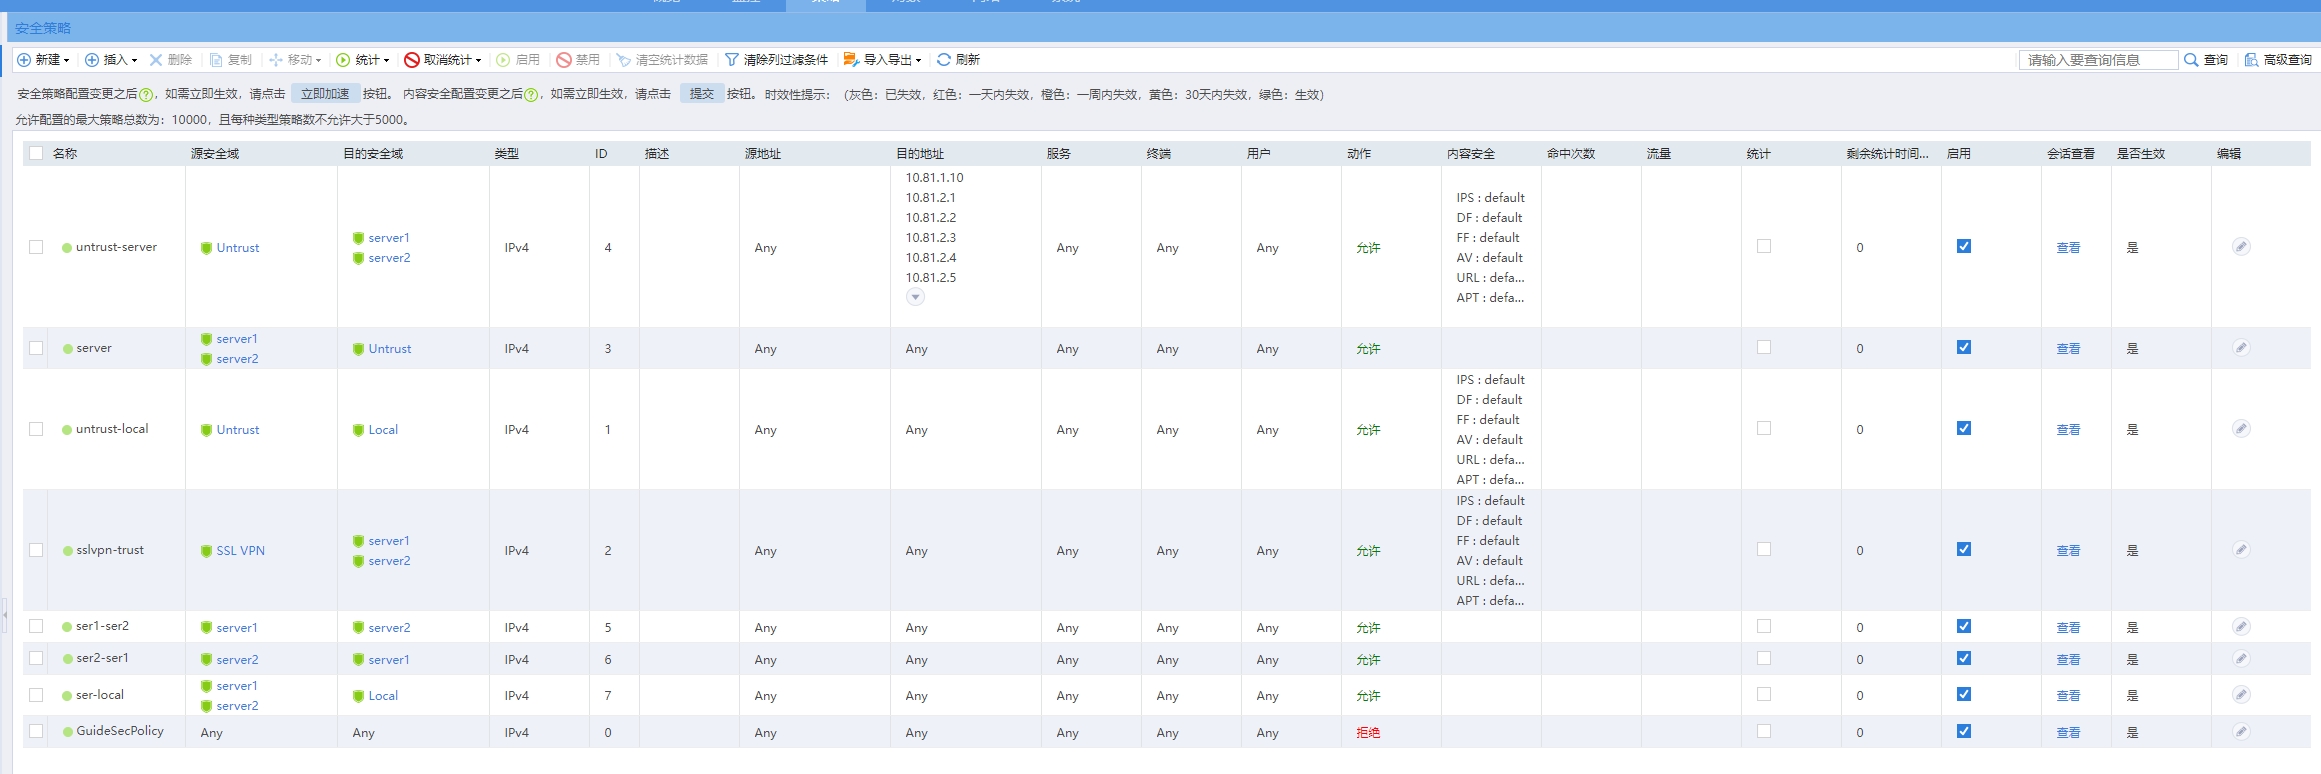The width and height of the screenshot is (2321, 774).
Task: Uncheck the 启用 checkbox for the server policy
Action: pos(1964,347)
